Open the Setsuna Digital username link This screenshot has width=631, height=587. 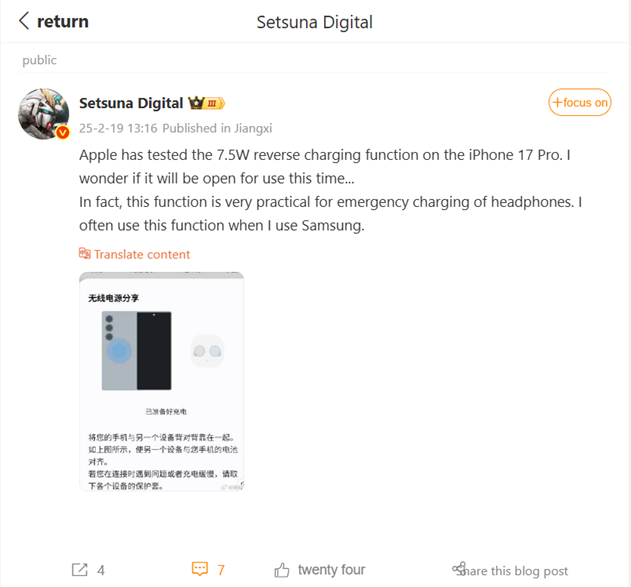(x=131, y=103)
